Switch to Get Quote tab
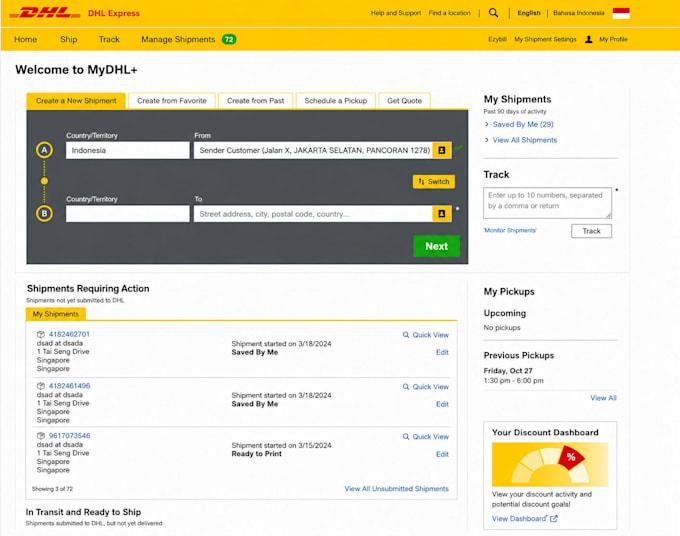 pyautogui.click(x=404, y=101)
